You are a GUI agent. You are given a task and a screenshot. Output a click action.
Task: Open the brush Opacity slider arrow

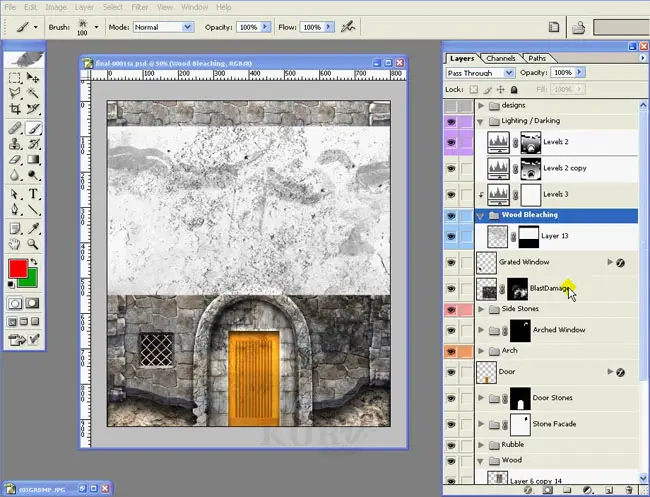point(265,27)
